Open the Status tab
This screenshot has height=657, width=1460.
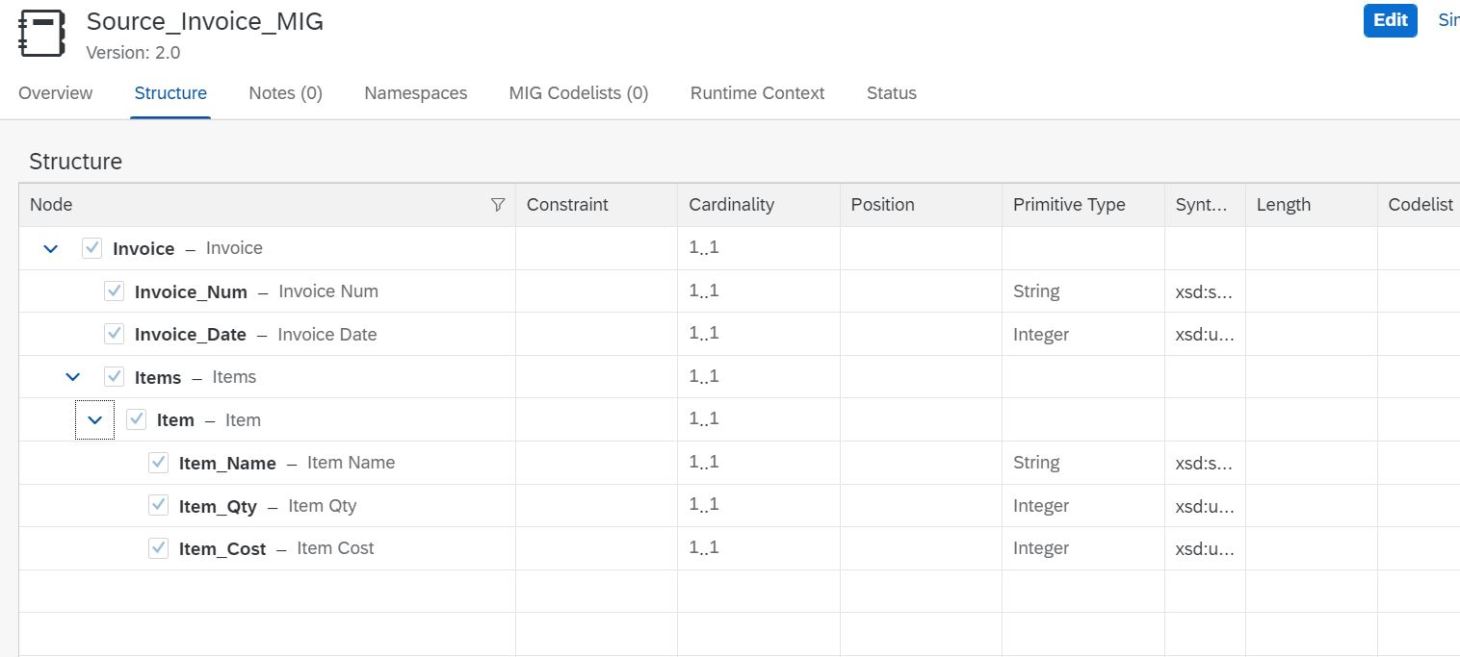coord(891,93)
